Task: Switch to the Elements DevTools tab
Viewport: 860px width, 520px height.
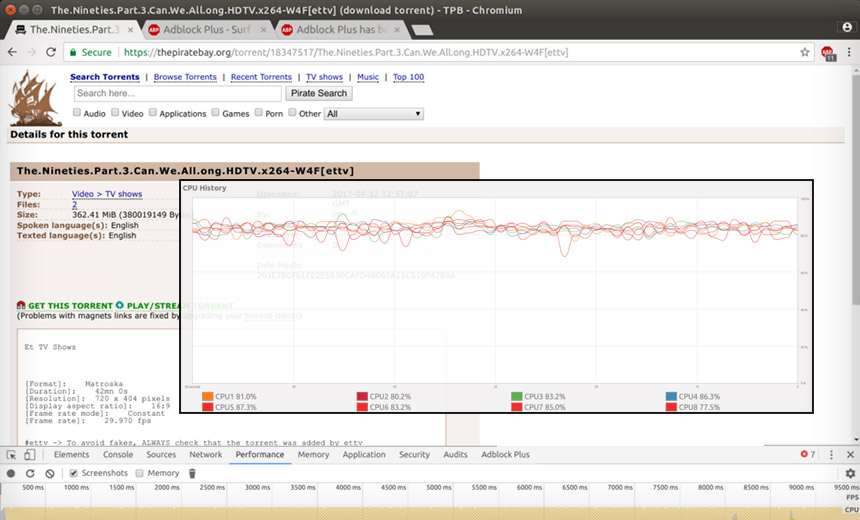Action: tap(71, 455)
